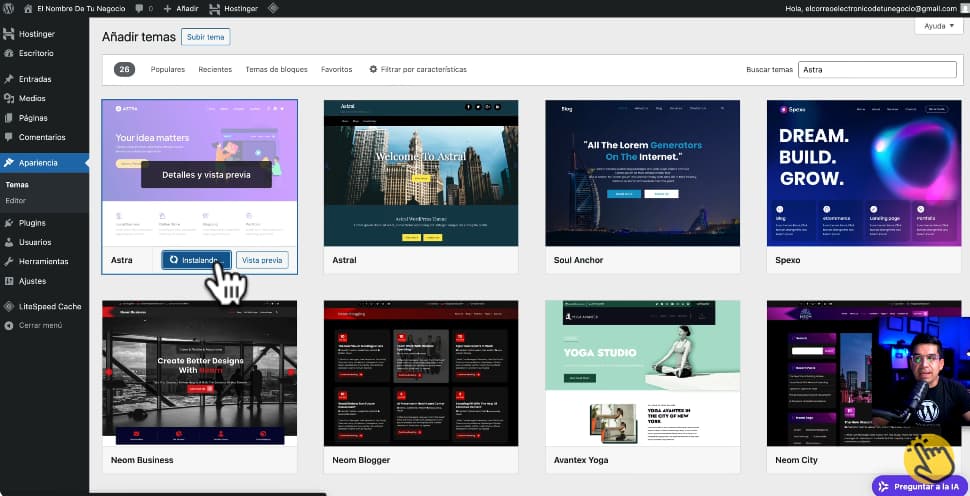Click the Instalando button for Astra
Image resolution: width=970 pixels, height=496 pixels.
pyautogui.click(x=197, y=260)
